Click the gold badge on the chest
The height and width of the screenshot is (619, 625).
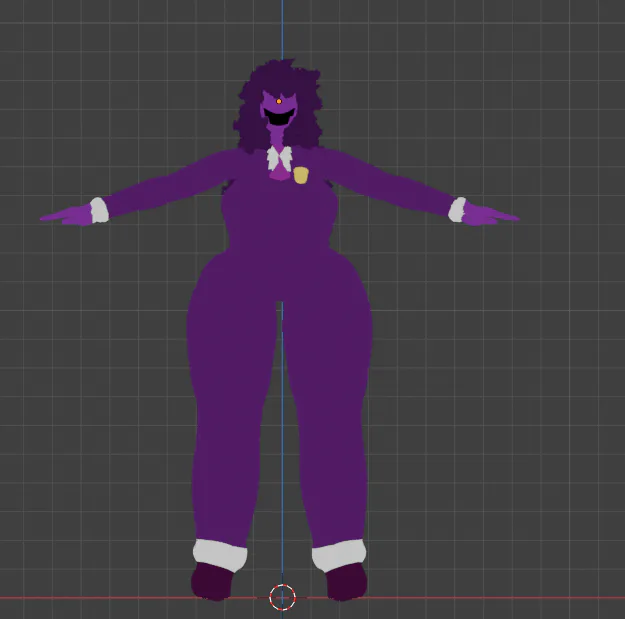[x=301, y=175]
